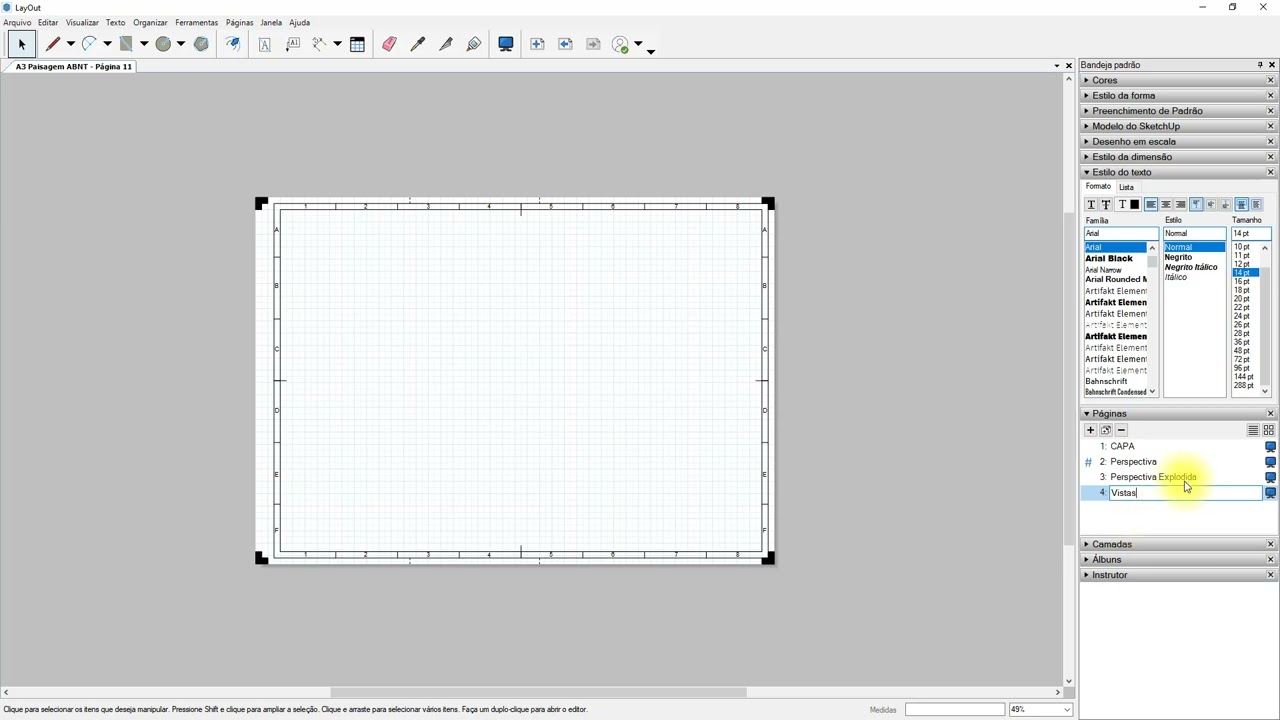The width and height of the screenshot is (1280, 720).
Task: Toggle underline text style
Action: pyautogui.click(x=1092, y=204)
